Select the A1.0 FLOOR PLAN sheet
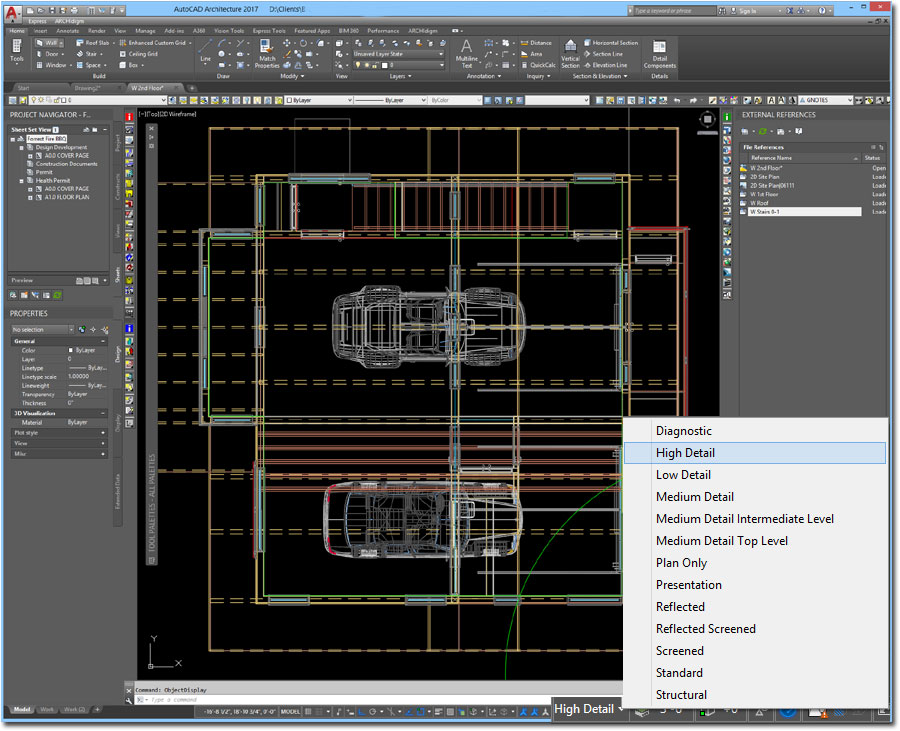The height and width of the screenshot is (731, 900). tap(66, 197)
